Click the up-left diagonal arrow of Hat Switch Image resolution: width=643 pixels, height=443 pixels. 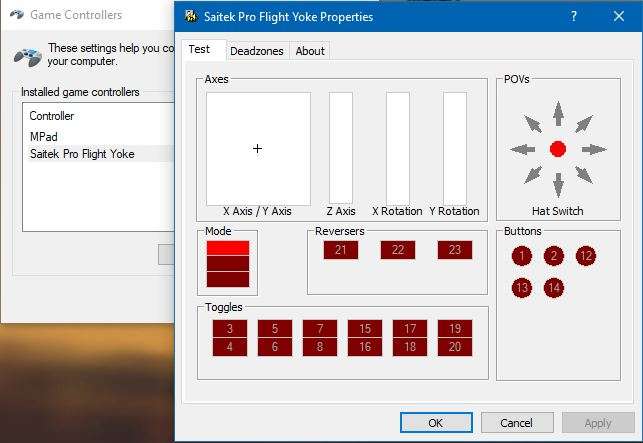533,124
